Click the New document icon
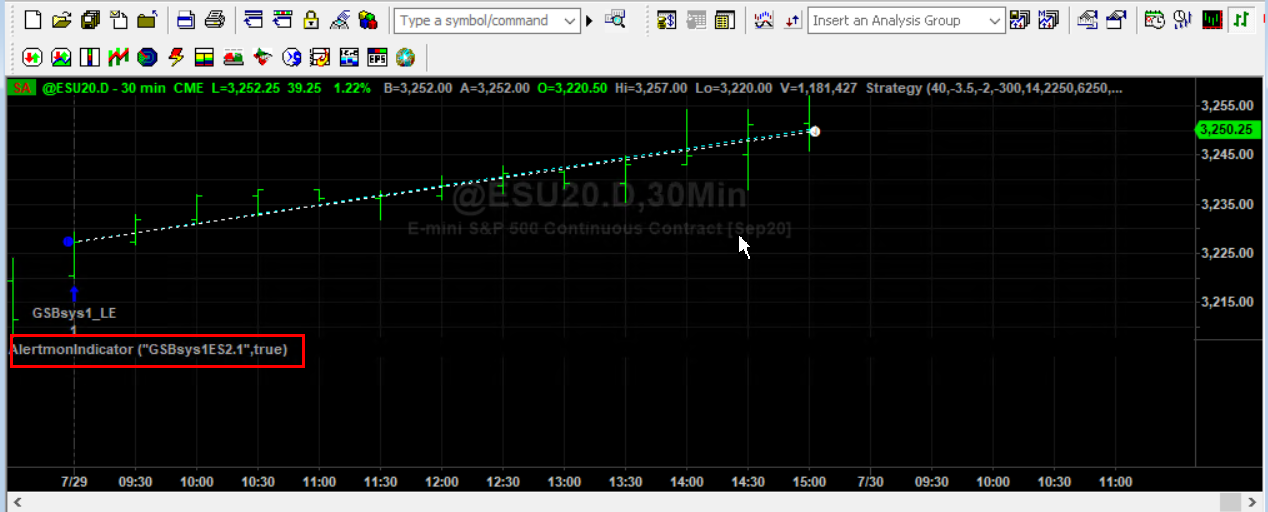Image resolution: width=1268 pixels, height=512 pixels. pyautogui.click(x=32, y=20)
